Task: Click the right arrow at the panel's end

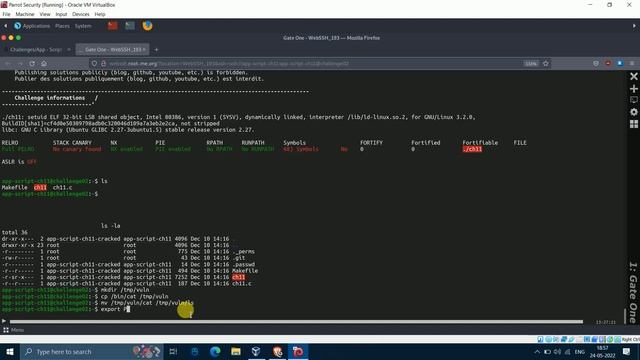Action: click(x=634, y=26)
